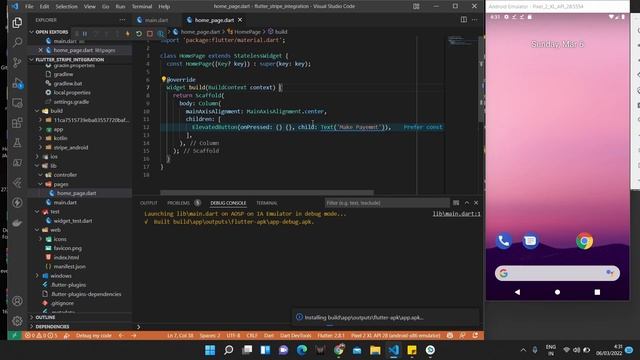This screenshot has width=640, height=360.
Task: Hot reload with the lightning icon
Action: (x=128, y=33)
